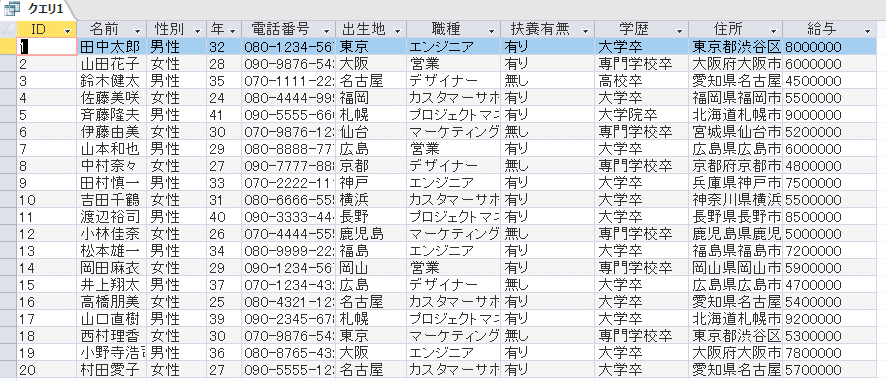Click the name cell 鈴木健太

tap(112, 81)
